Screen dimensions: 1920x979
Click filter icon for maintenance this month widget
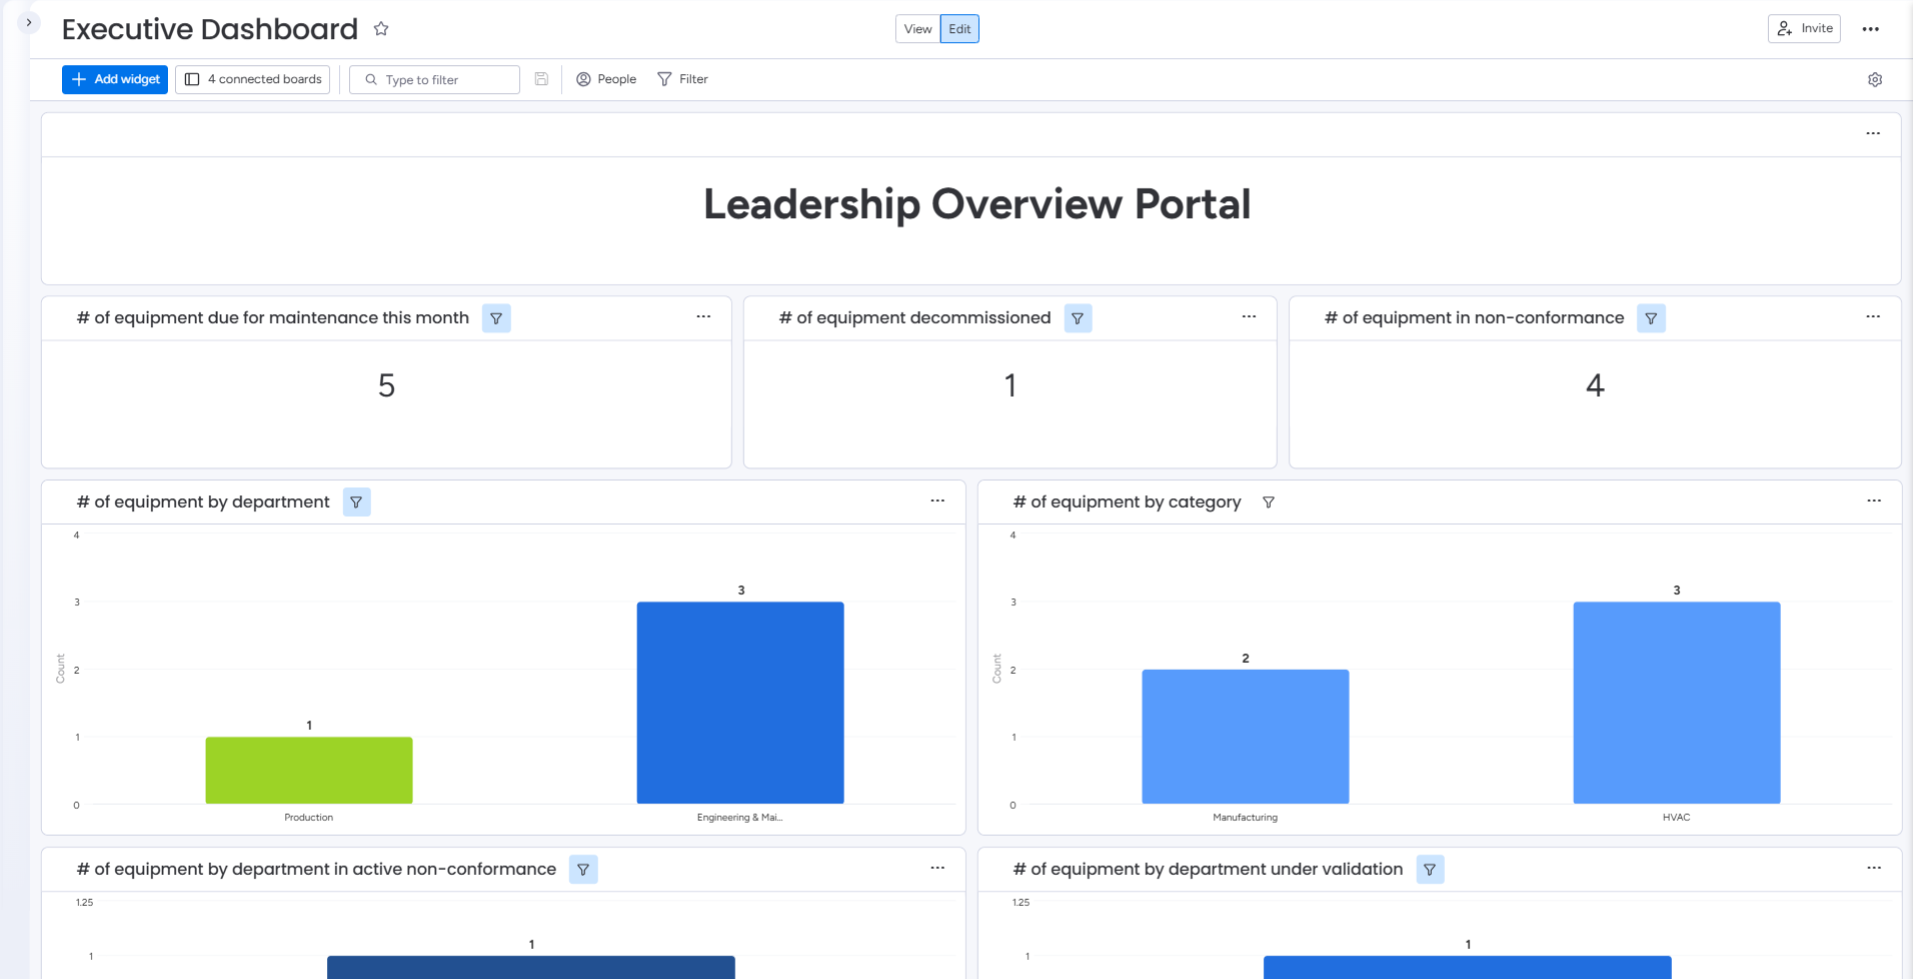496,318
